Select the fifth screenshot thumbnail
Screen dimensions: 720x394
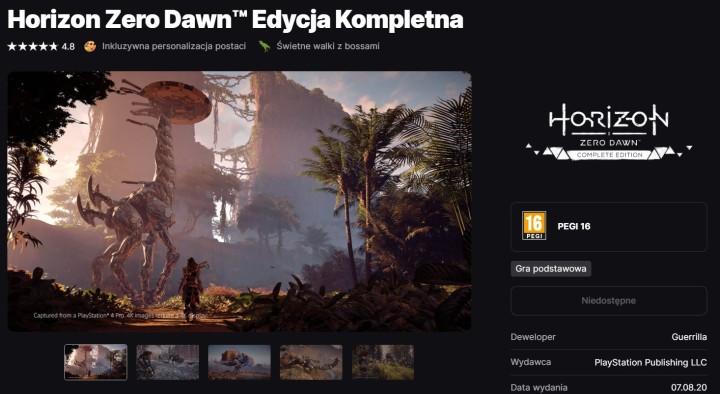(x=383, y=362)
